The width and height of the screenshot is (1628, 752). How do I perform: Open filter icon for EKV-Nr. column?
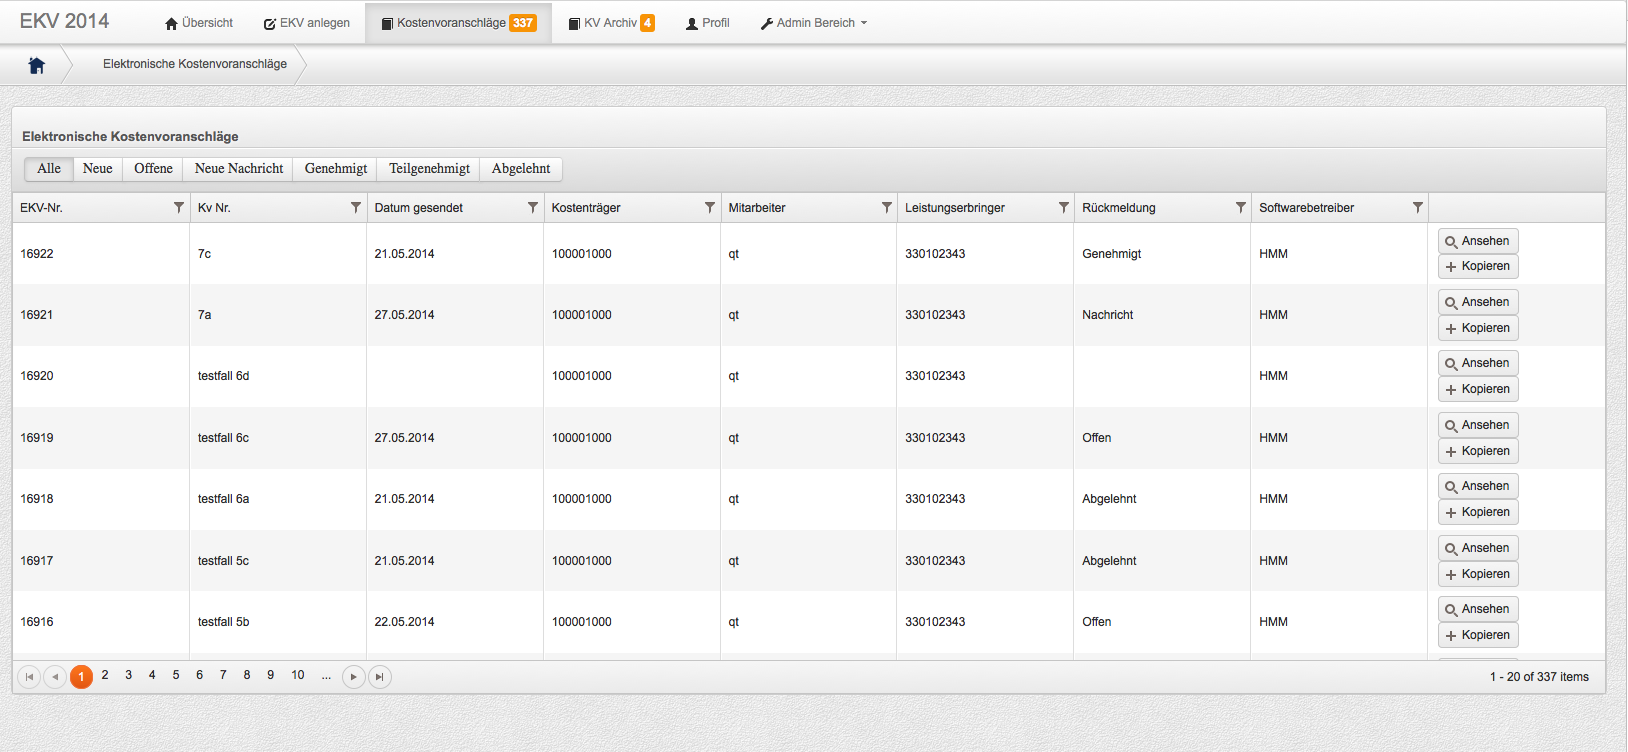[179, 208]
